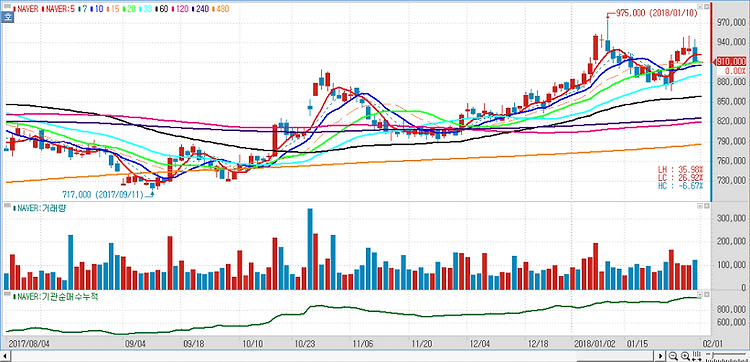
Task: Click the 11/06 date axis label
Action: pos(364,344)
